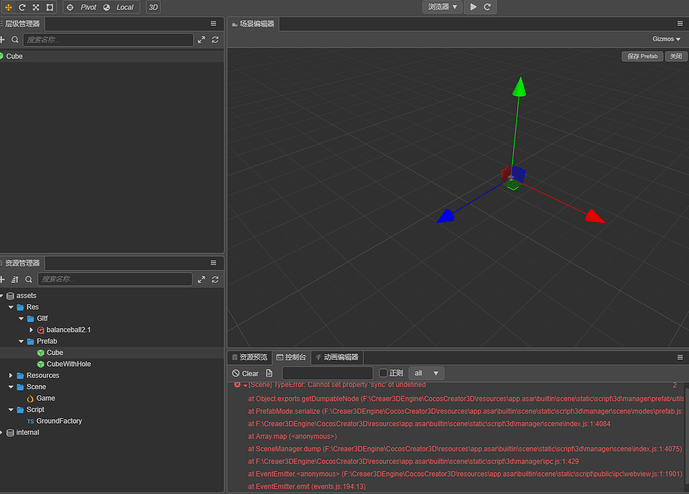Select the assets manager panel tab
Image resolution: width=689 pixels, height=494 pixels.
coord(21,263)
